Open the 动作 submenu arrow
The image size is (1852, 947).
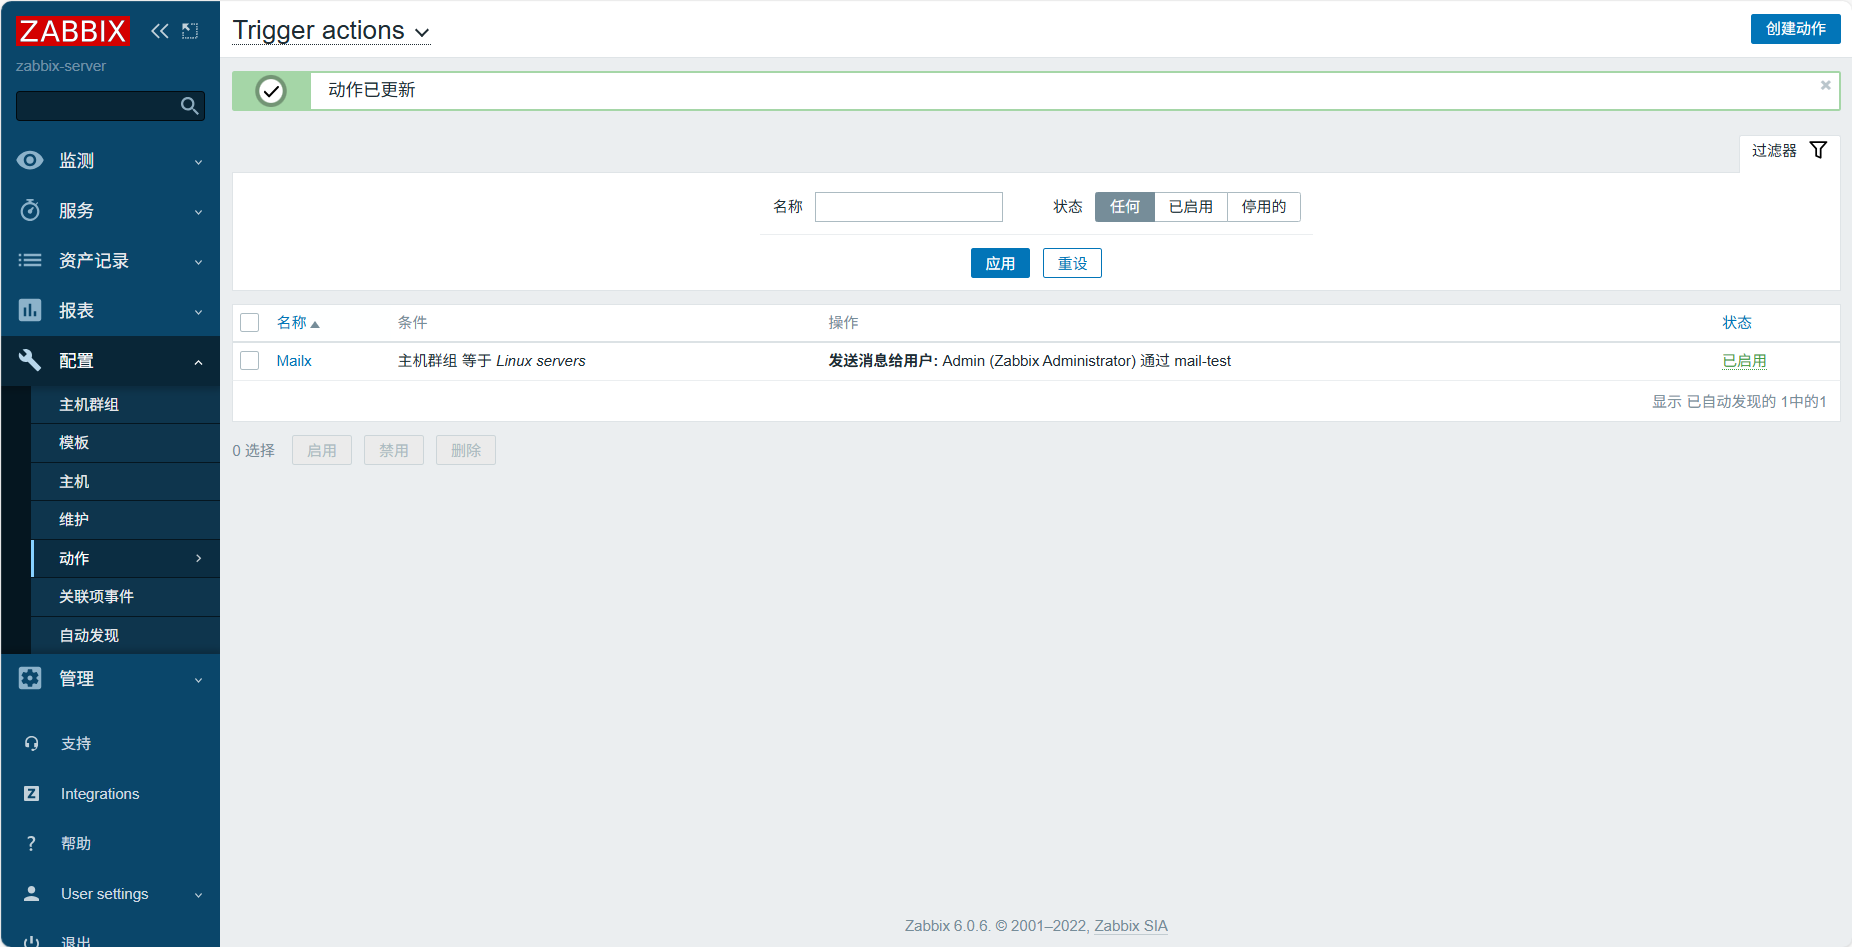(198, 558)
